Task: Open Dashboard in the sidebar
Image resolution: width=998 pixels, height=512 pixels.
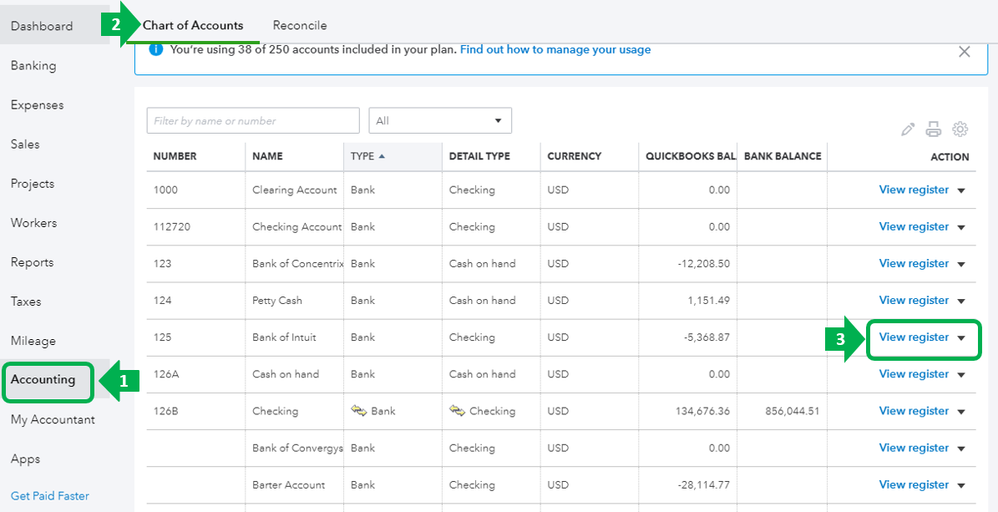Action: pyautogui.click(x=42, y=26)
